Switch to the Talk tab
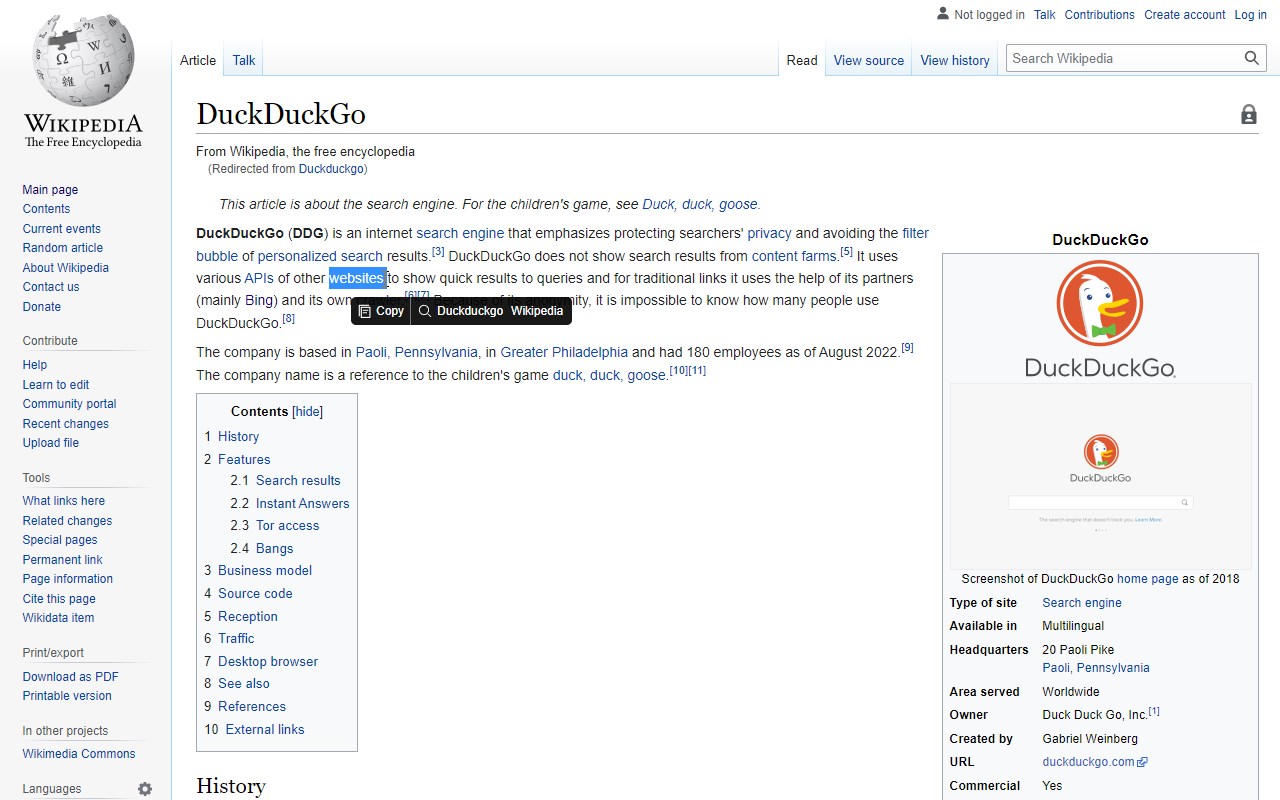The height and width of the screenshot is (800, 1280). click(244, 60)
